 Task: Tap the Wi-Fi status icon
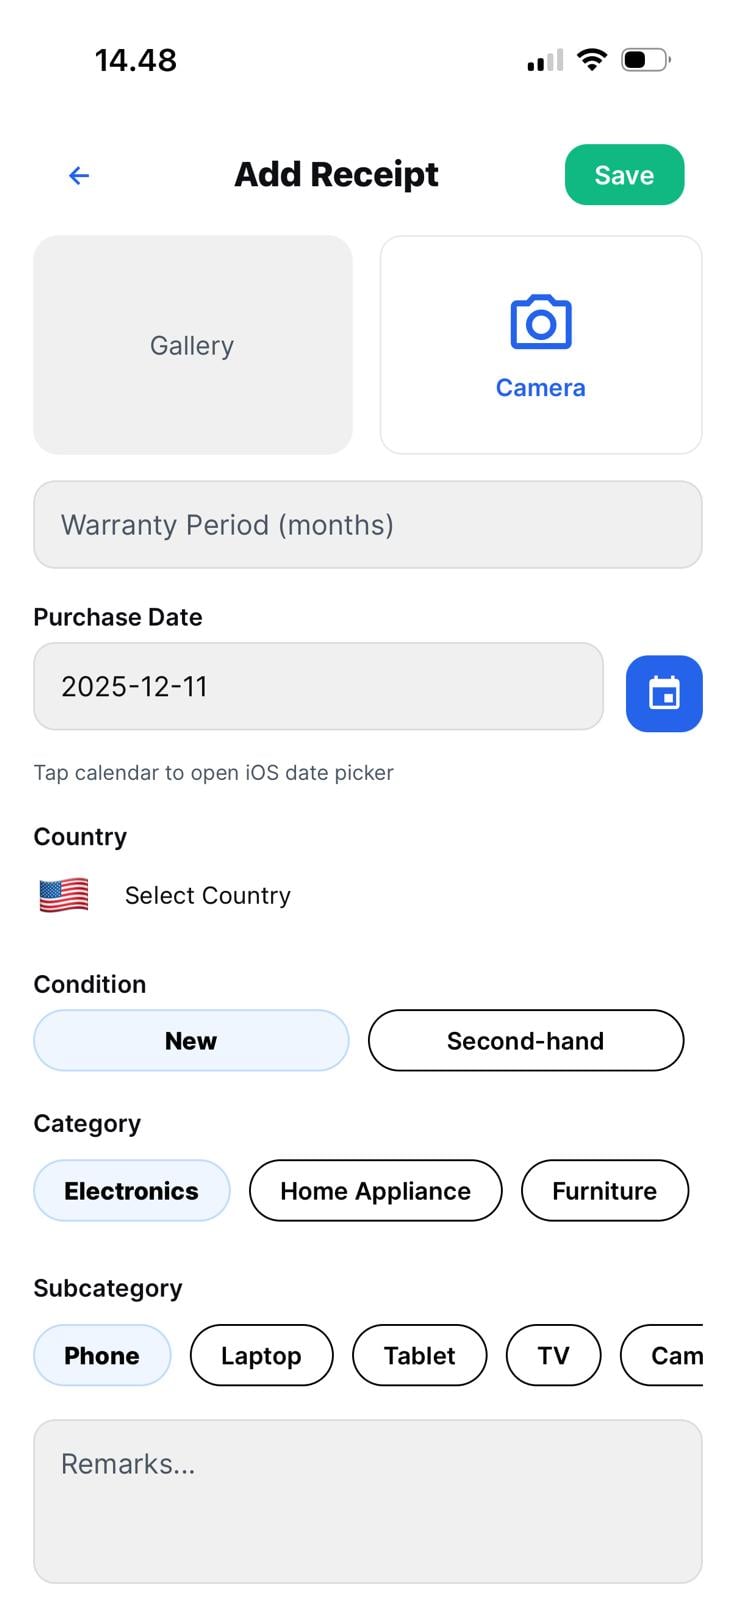(592, 60)
